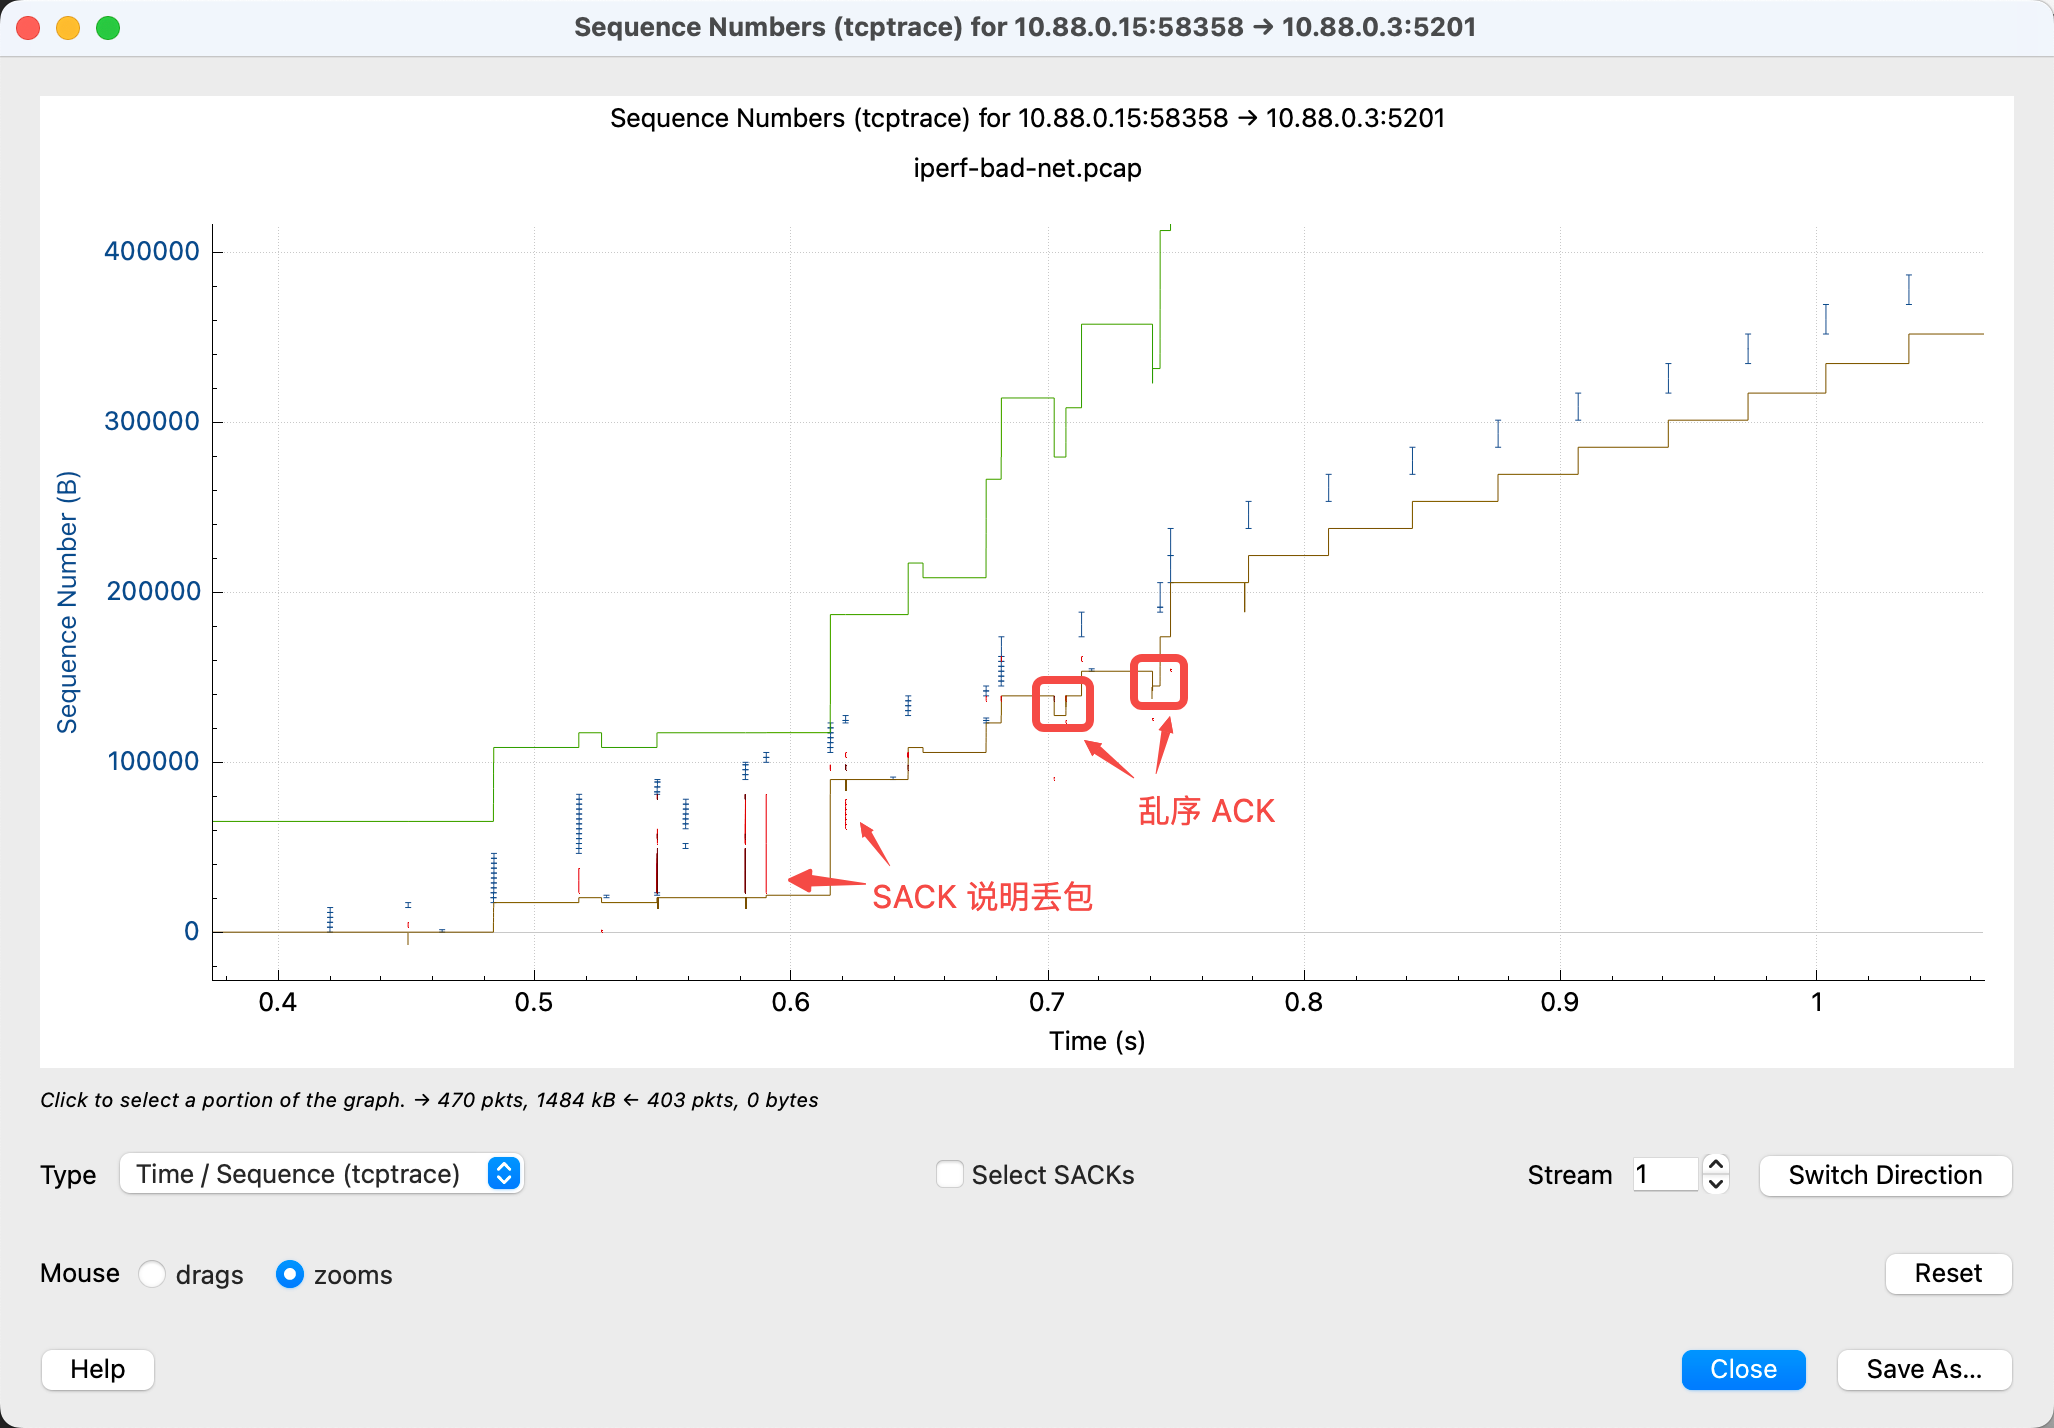
Task: Click the Stream number input field
Action: pos(1664,1174)
